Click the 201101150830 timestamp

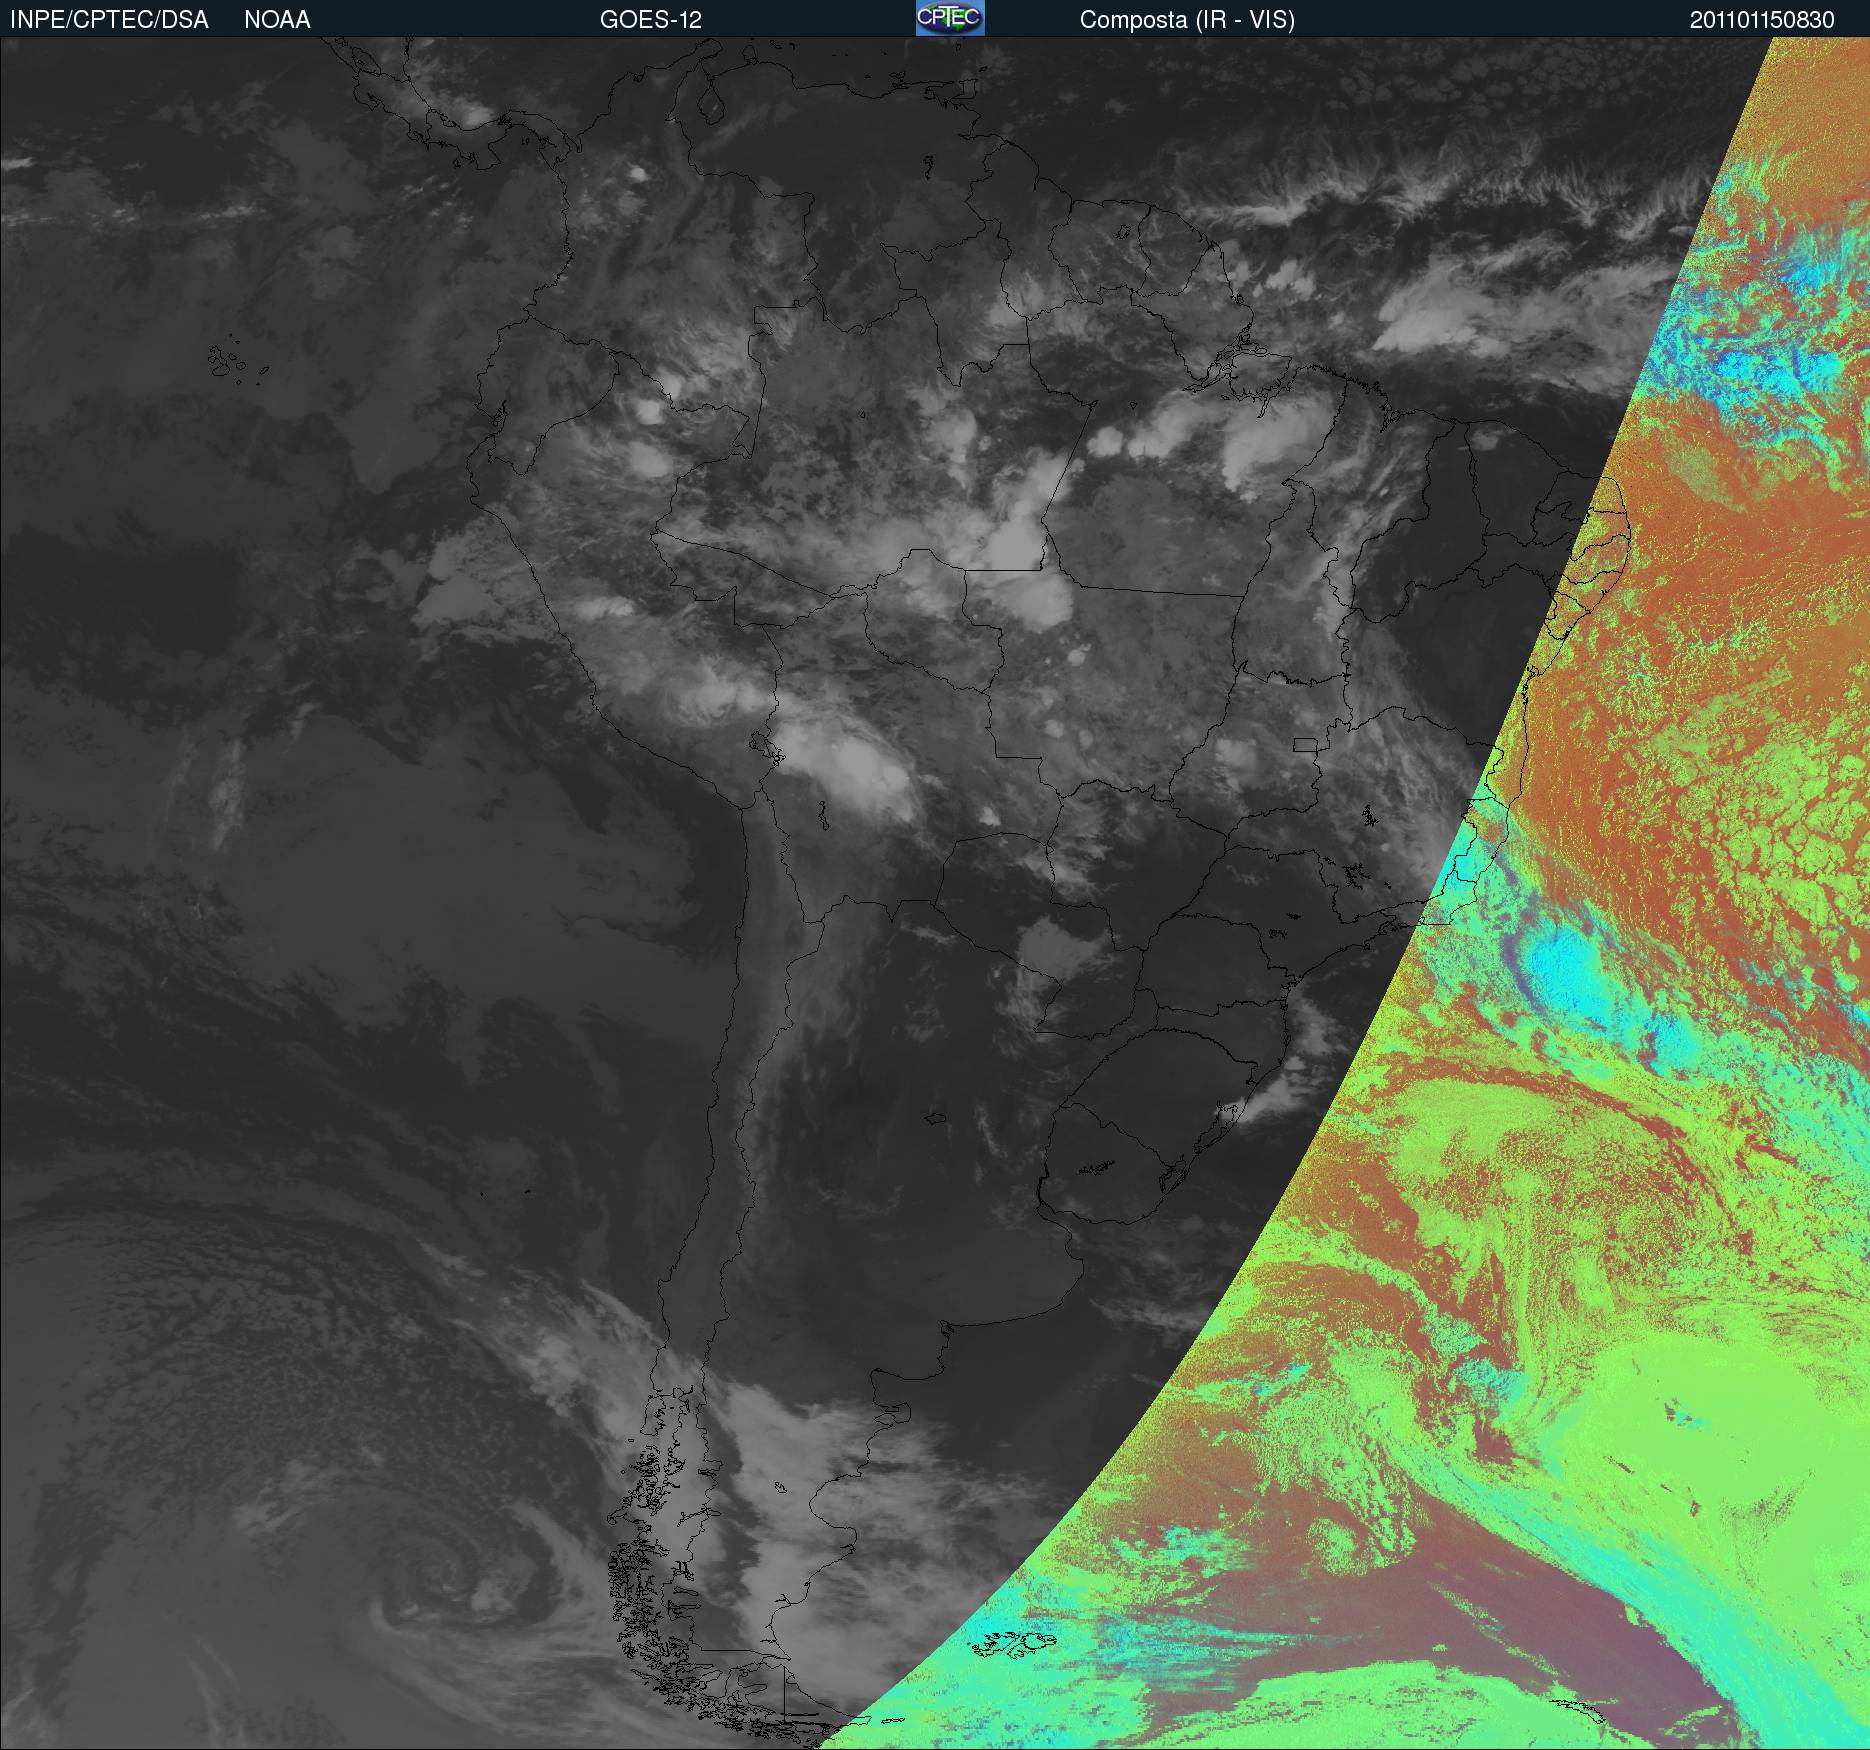click(1762, 20)
